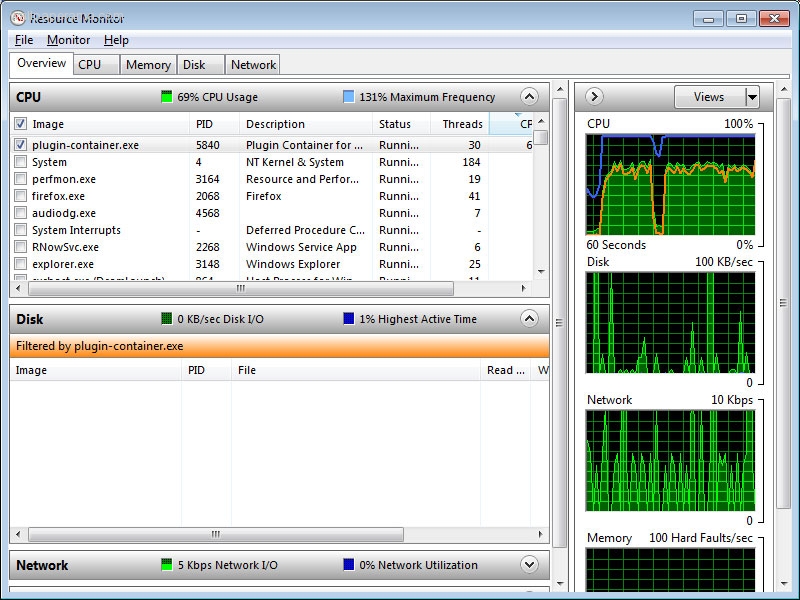Check the perfmon.exe checkbox

(20, 179)
